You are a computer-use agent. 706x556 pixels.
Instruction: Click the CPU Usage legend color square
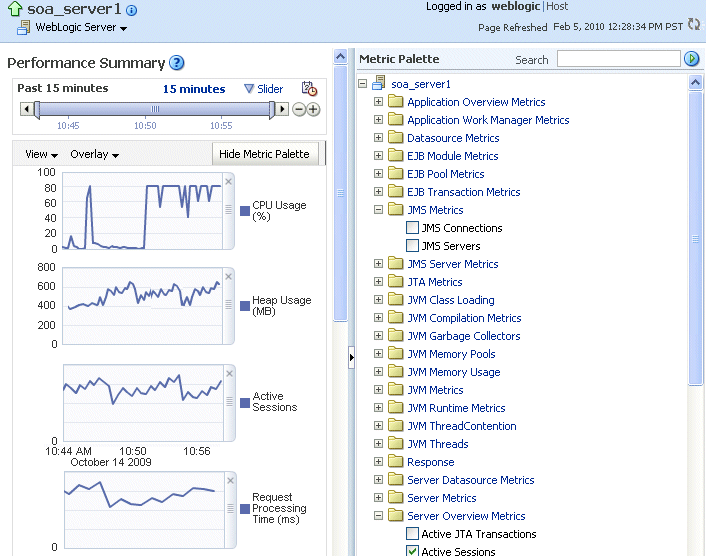[x=245, y=211]
